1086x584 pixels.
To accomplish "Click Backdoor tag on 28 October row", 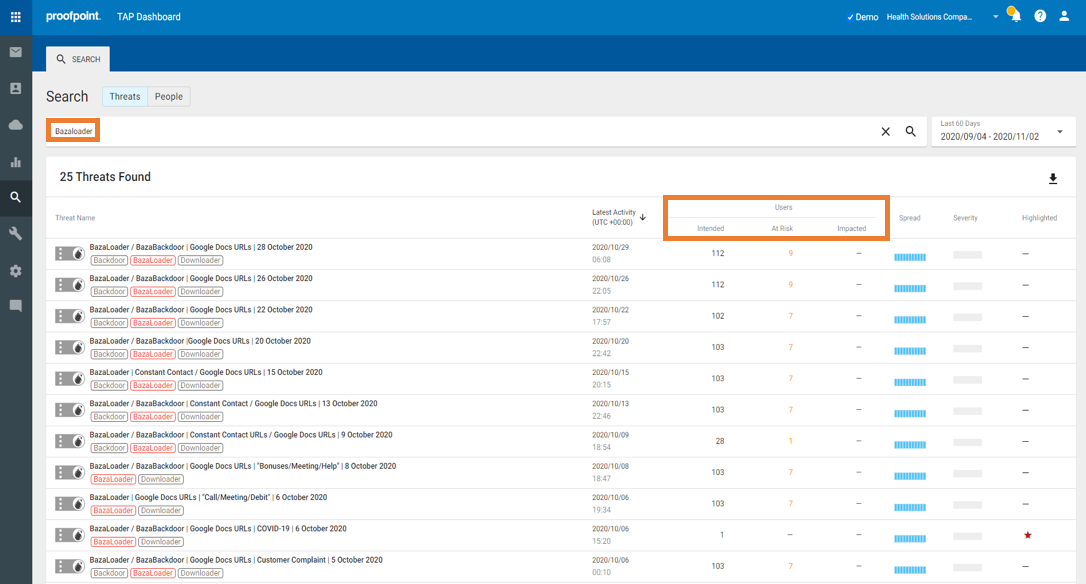I will click(x=109, y=260).
